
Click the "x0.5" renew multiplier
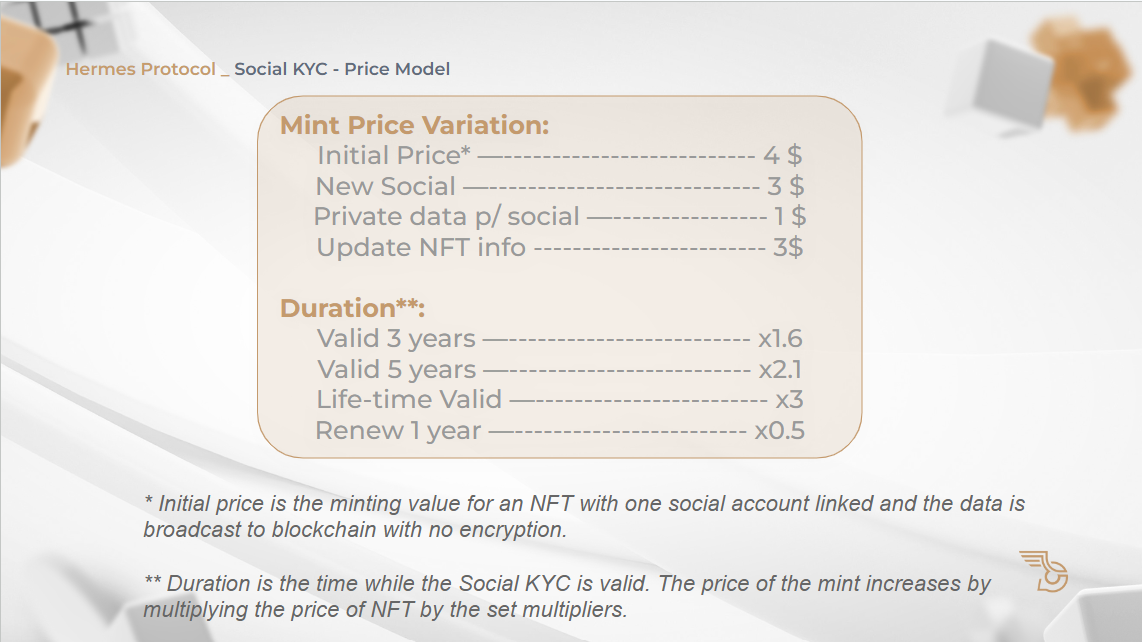click(x=779, y=431)
